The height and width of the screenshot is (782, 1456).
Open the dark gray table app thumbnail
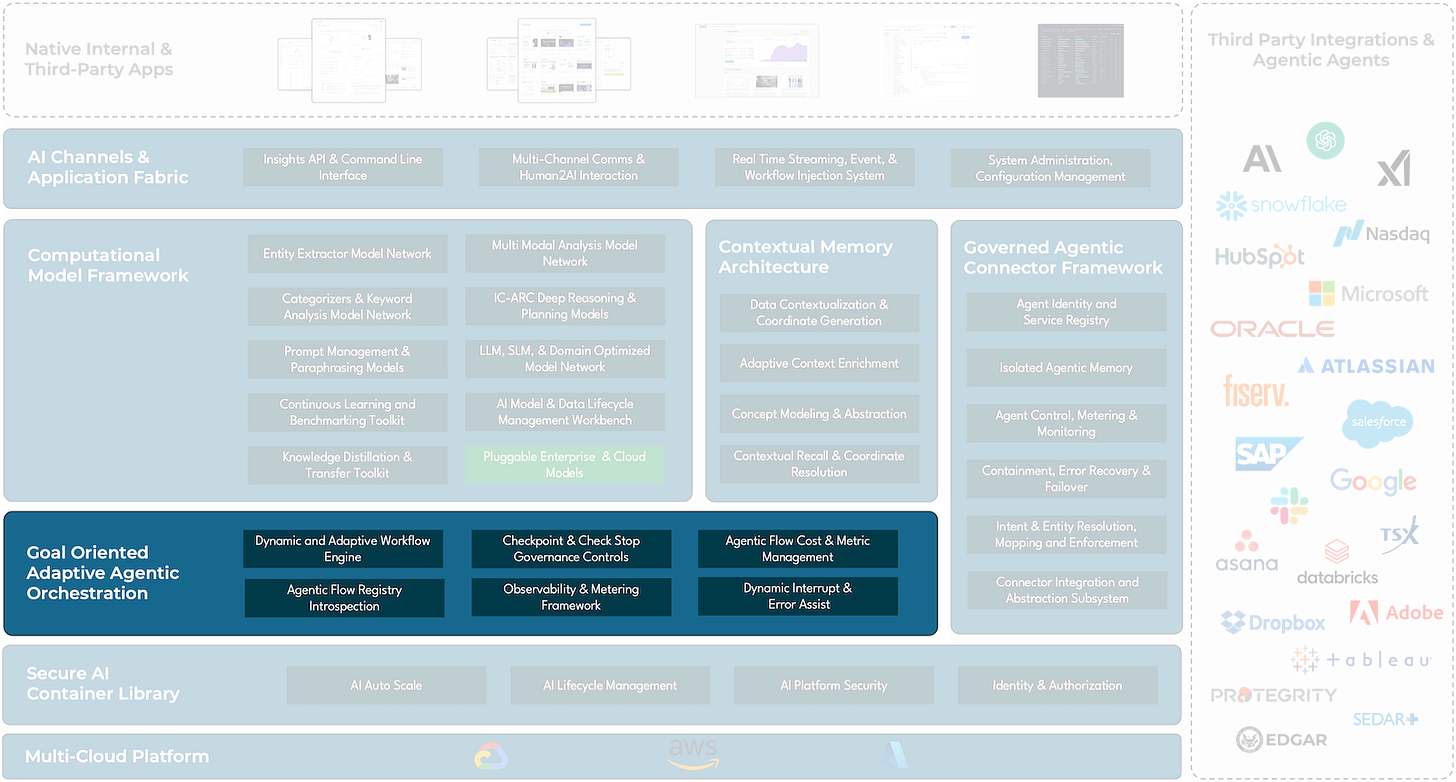(x=1081, y=61)
